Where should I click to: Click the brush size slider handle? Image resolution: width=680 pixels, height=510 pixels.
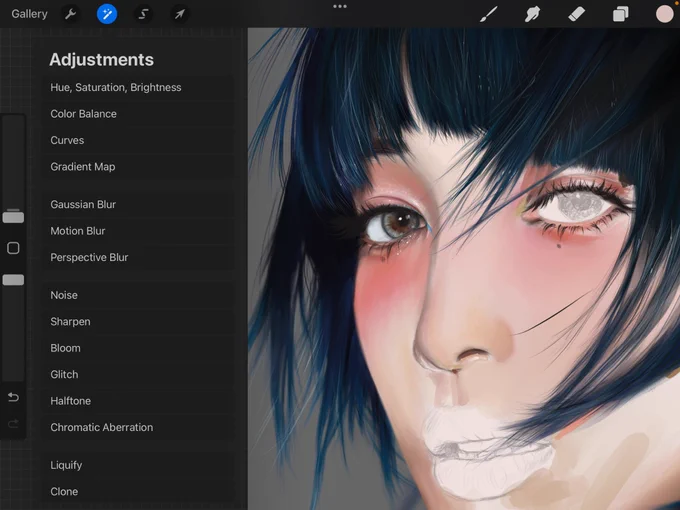(x=13, y=216)
